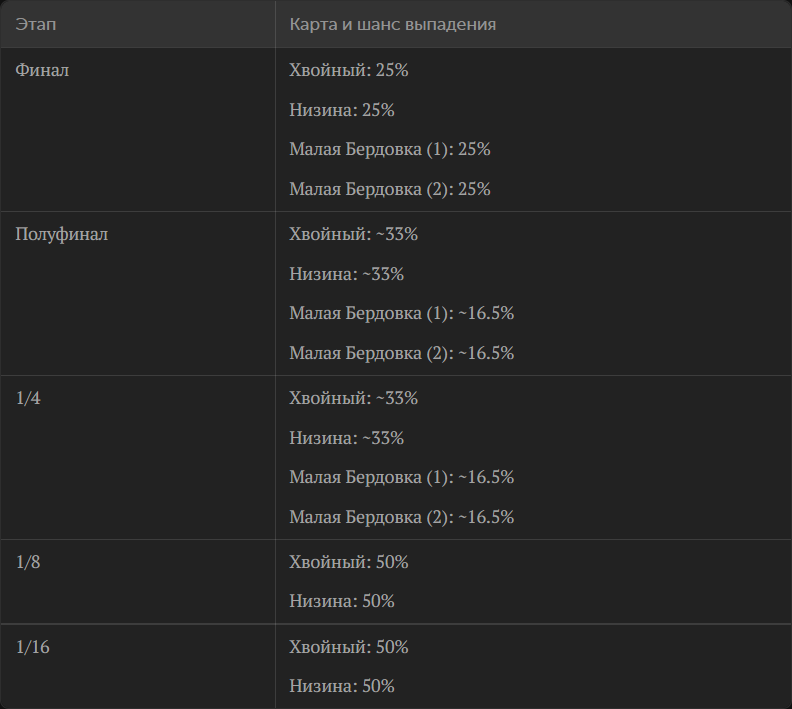The width and height of the screenshot is (792, 709).
Task: Click "Хвойный: ~33%" in Полуфинал row
Action: point(354,234)
